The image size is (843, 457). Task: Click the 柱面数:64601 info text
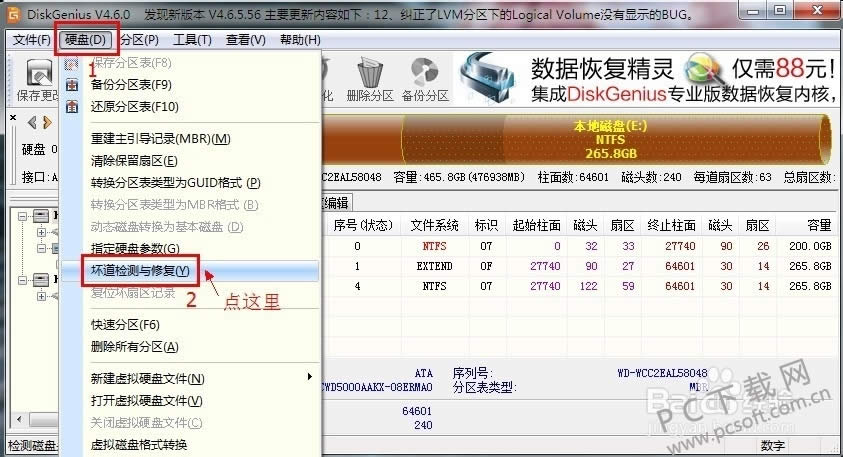coord(573,177)
